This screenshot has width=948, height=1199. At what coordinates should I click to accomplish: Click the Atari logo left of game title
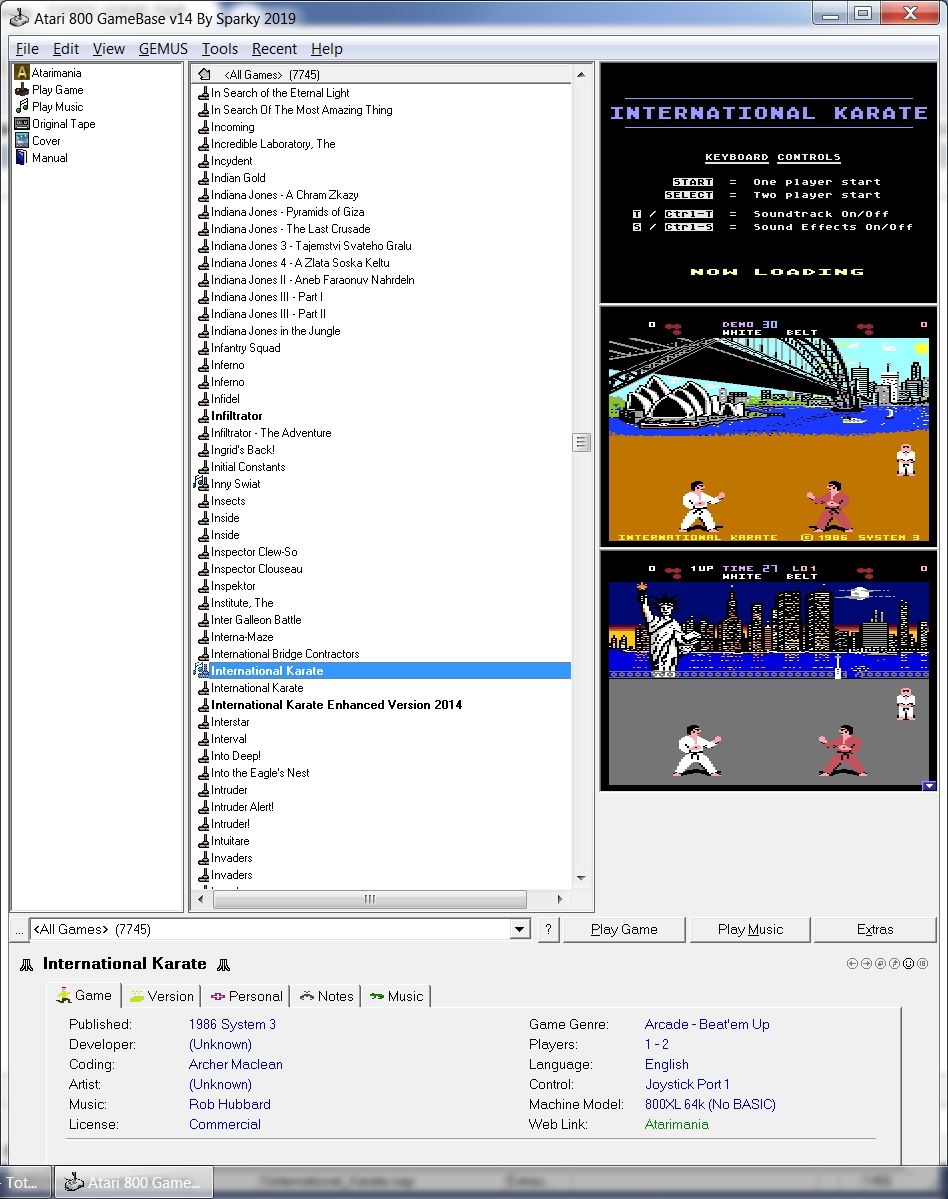tap(27, 965)
